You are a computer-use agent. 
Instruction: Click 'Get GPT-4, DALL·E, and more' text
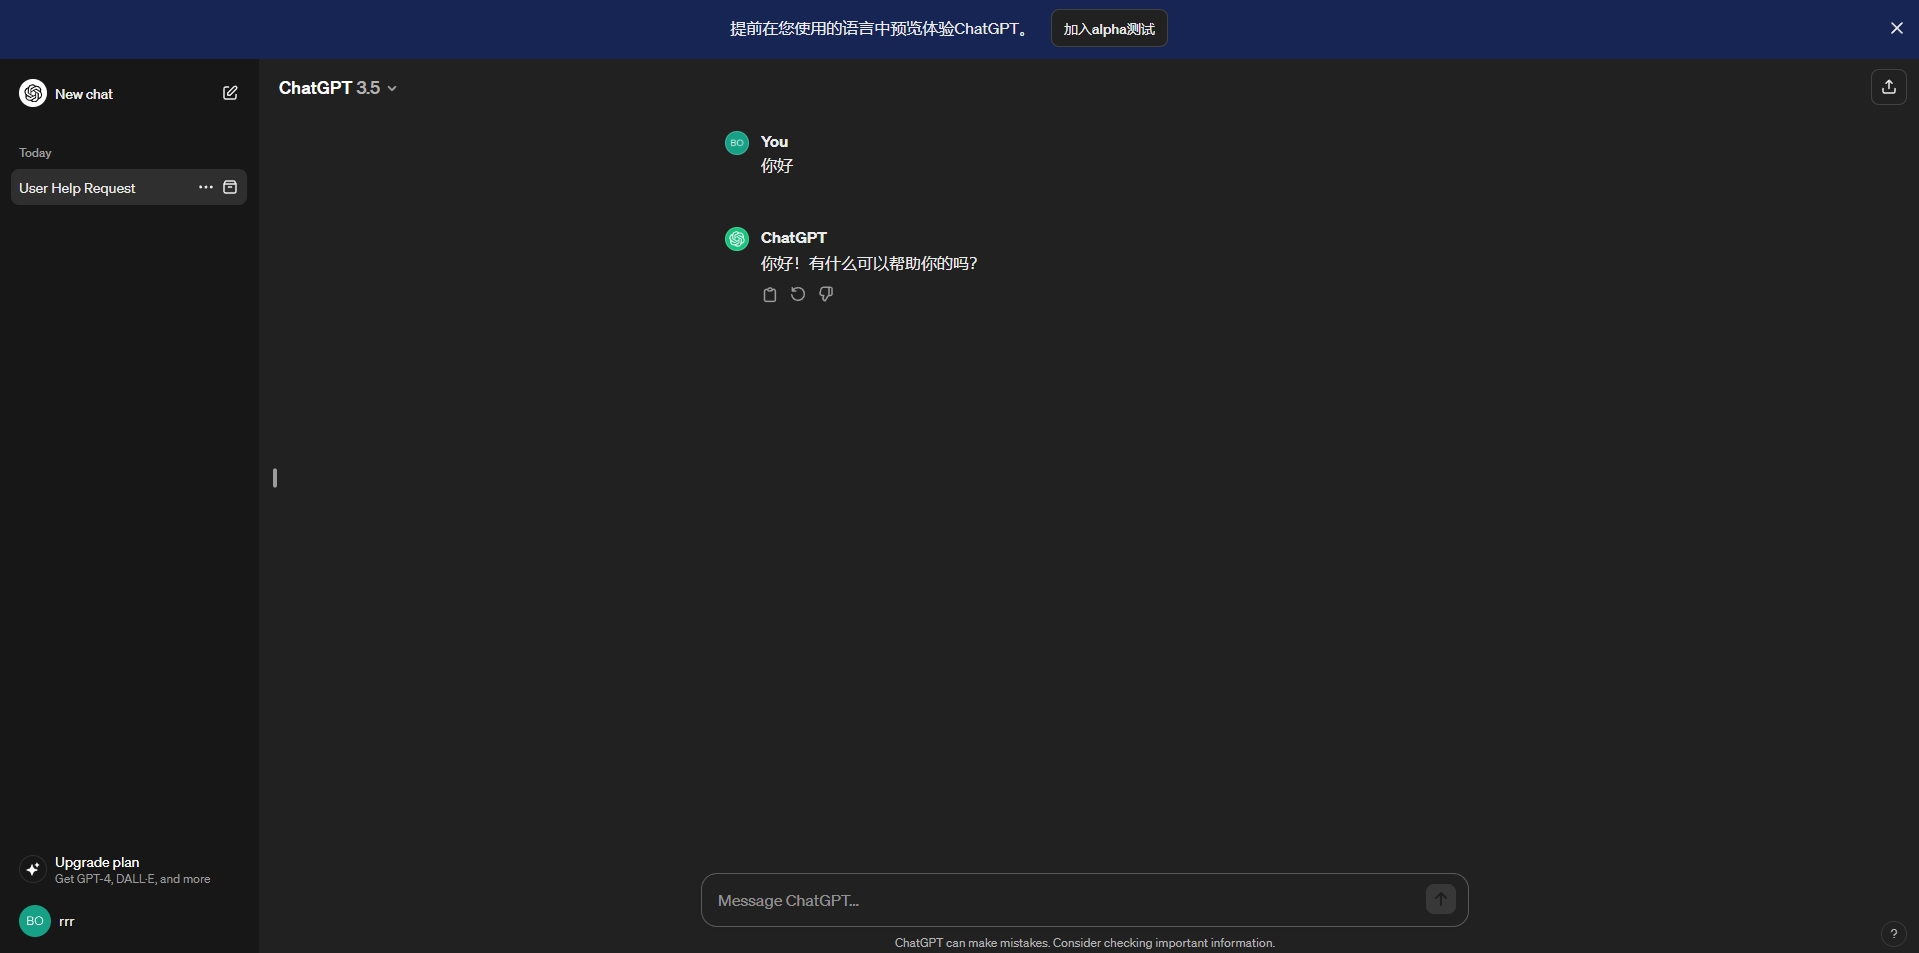pos(133,879)
